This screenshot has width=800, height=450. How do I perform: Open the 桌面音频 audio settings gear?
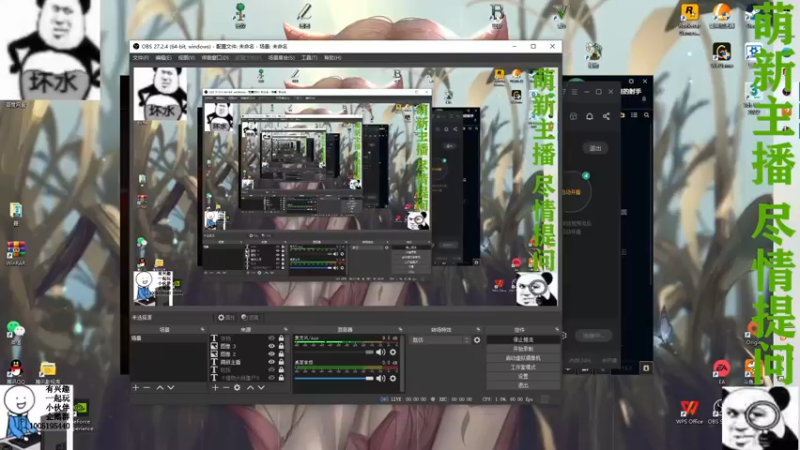click(393, 379)
